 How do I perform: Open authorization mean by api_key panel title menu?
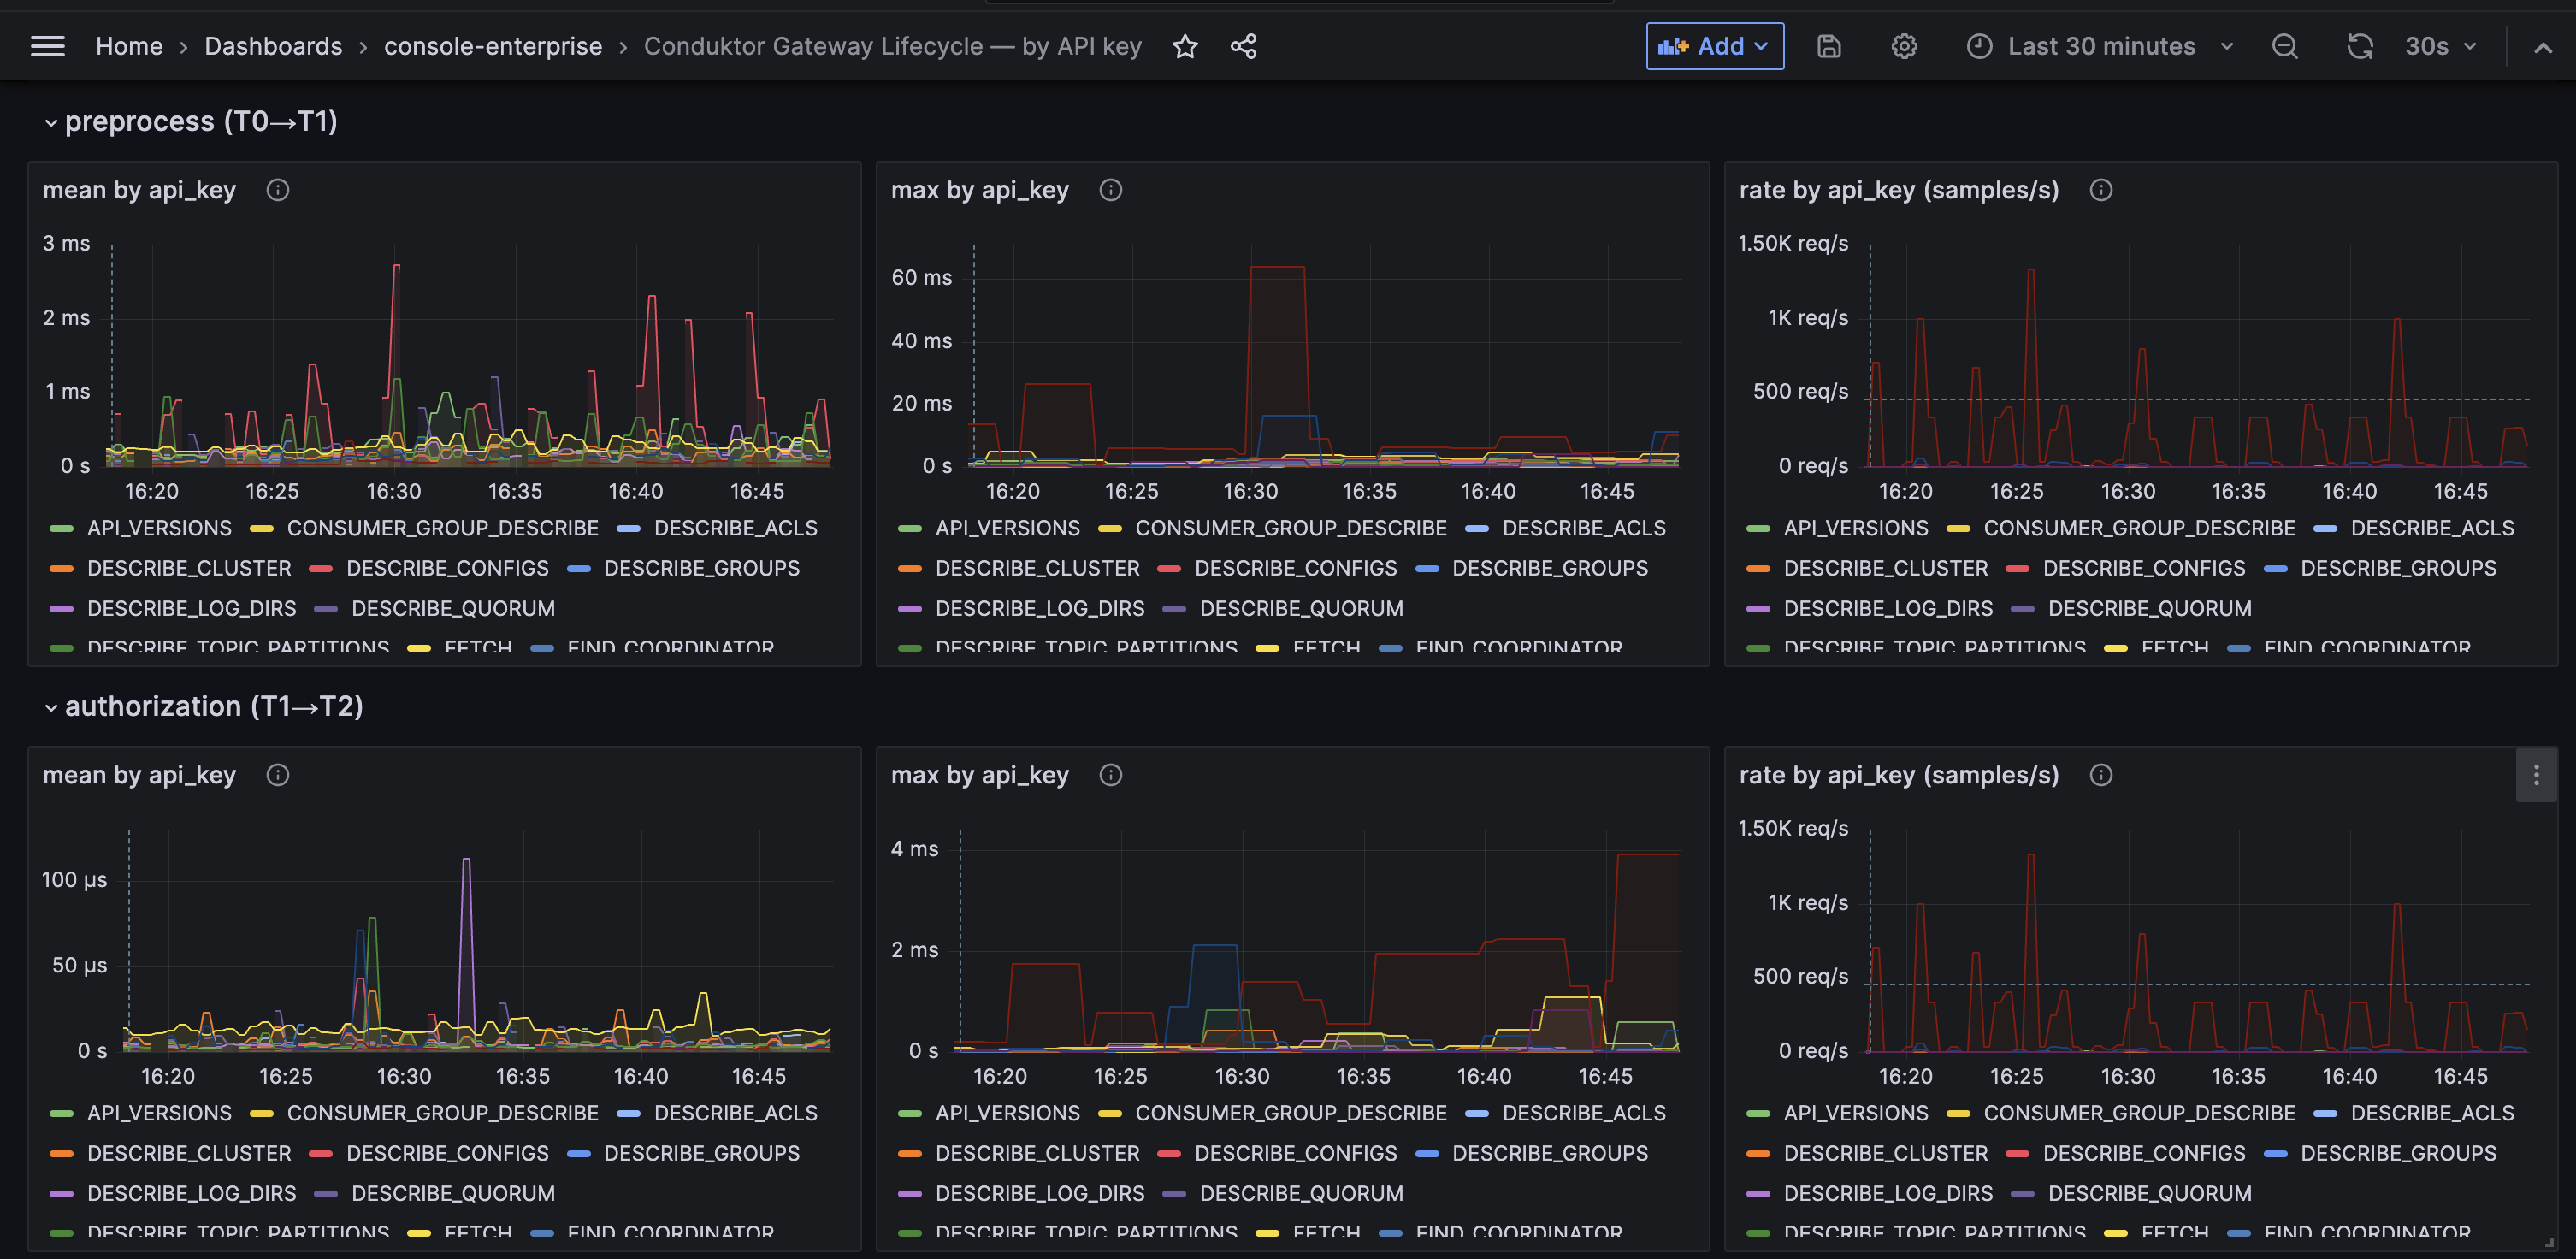click(139, 775)
